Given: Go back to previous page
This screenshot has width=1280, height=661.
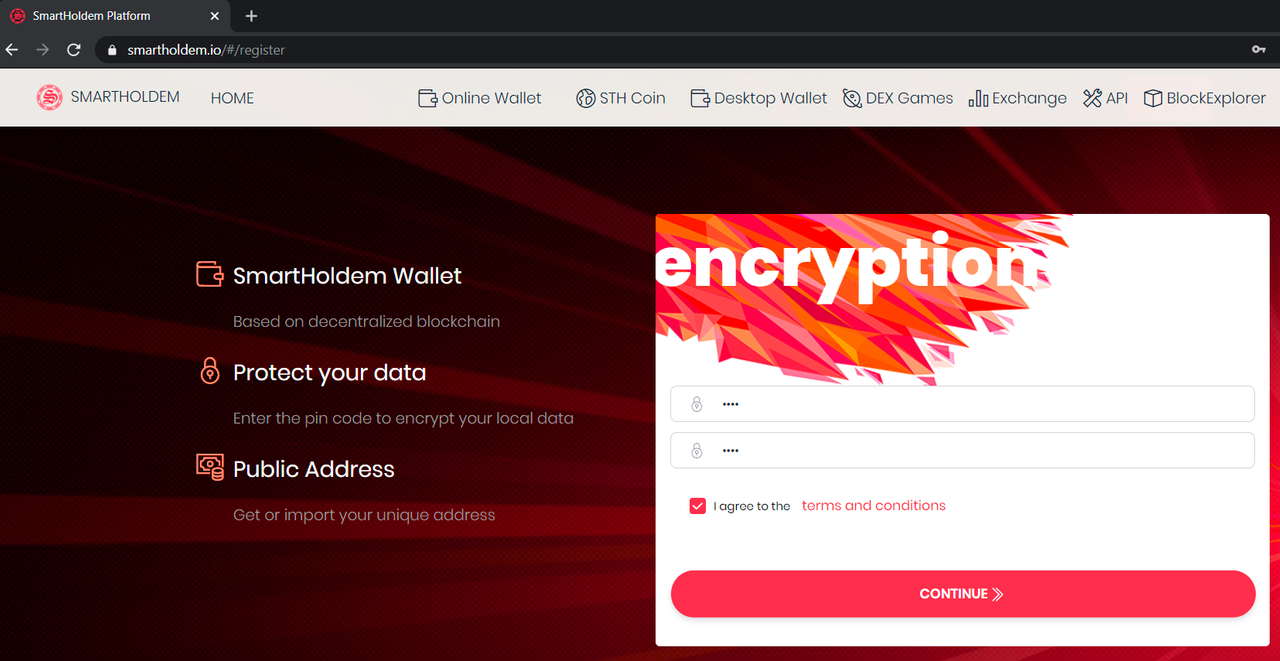Looking at the screenshot, I should (12, 49).
